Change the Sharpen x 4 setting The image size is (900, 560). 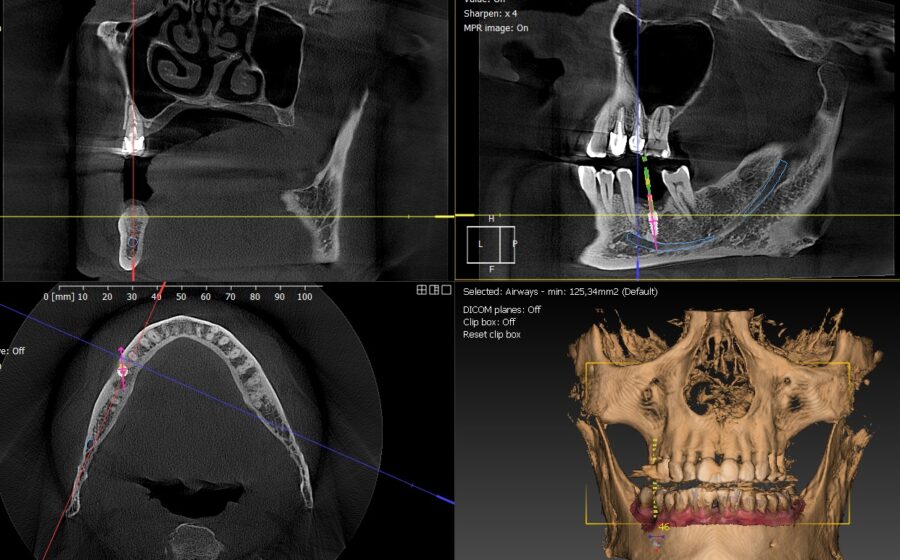coord(490,13)
